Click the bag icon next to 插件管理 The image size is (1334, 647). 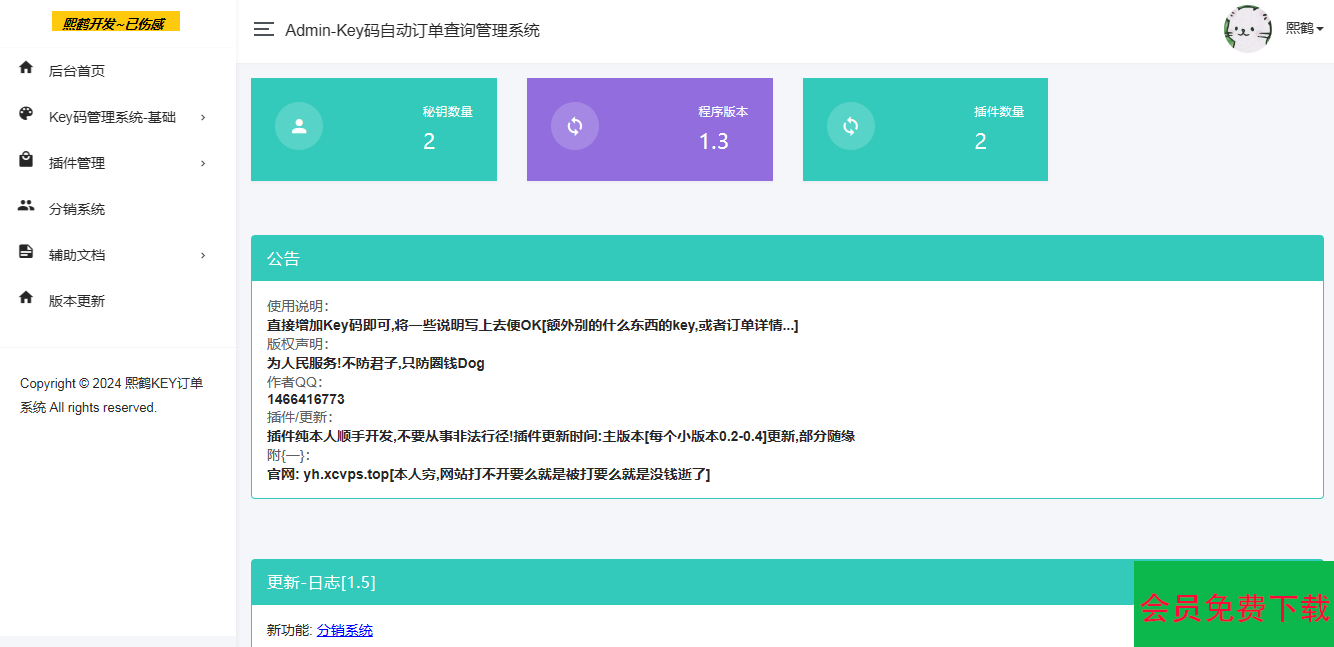tap(25, 162)
